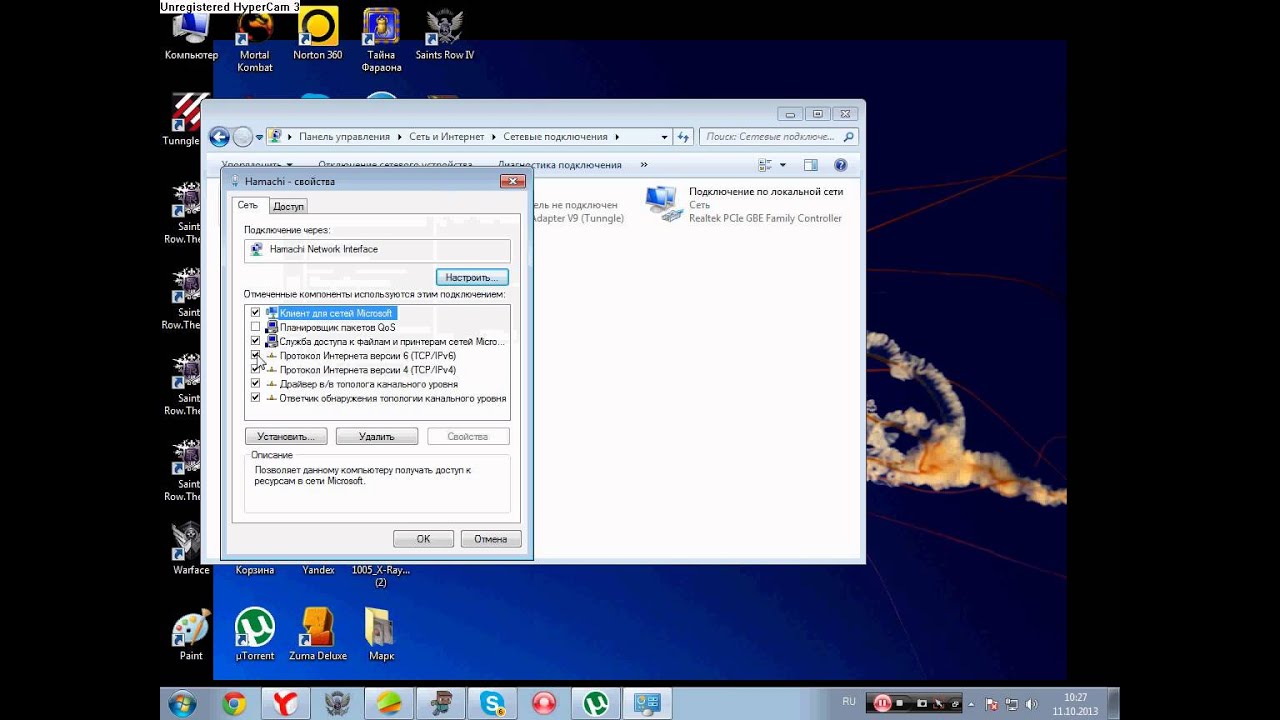Open Action Center flag tray icon

990,704
